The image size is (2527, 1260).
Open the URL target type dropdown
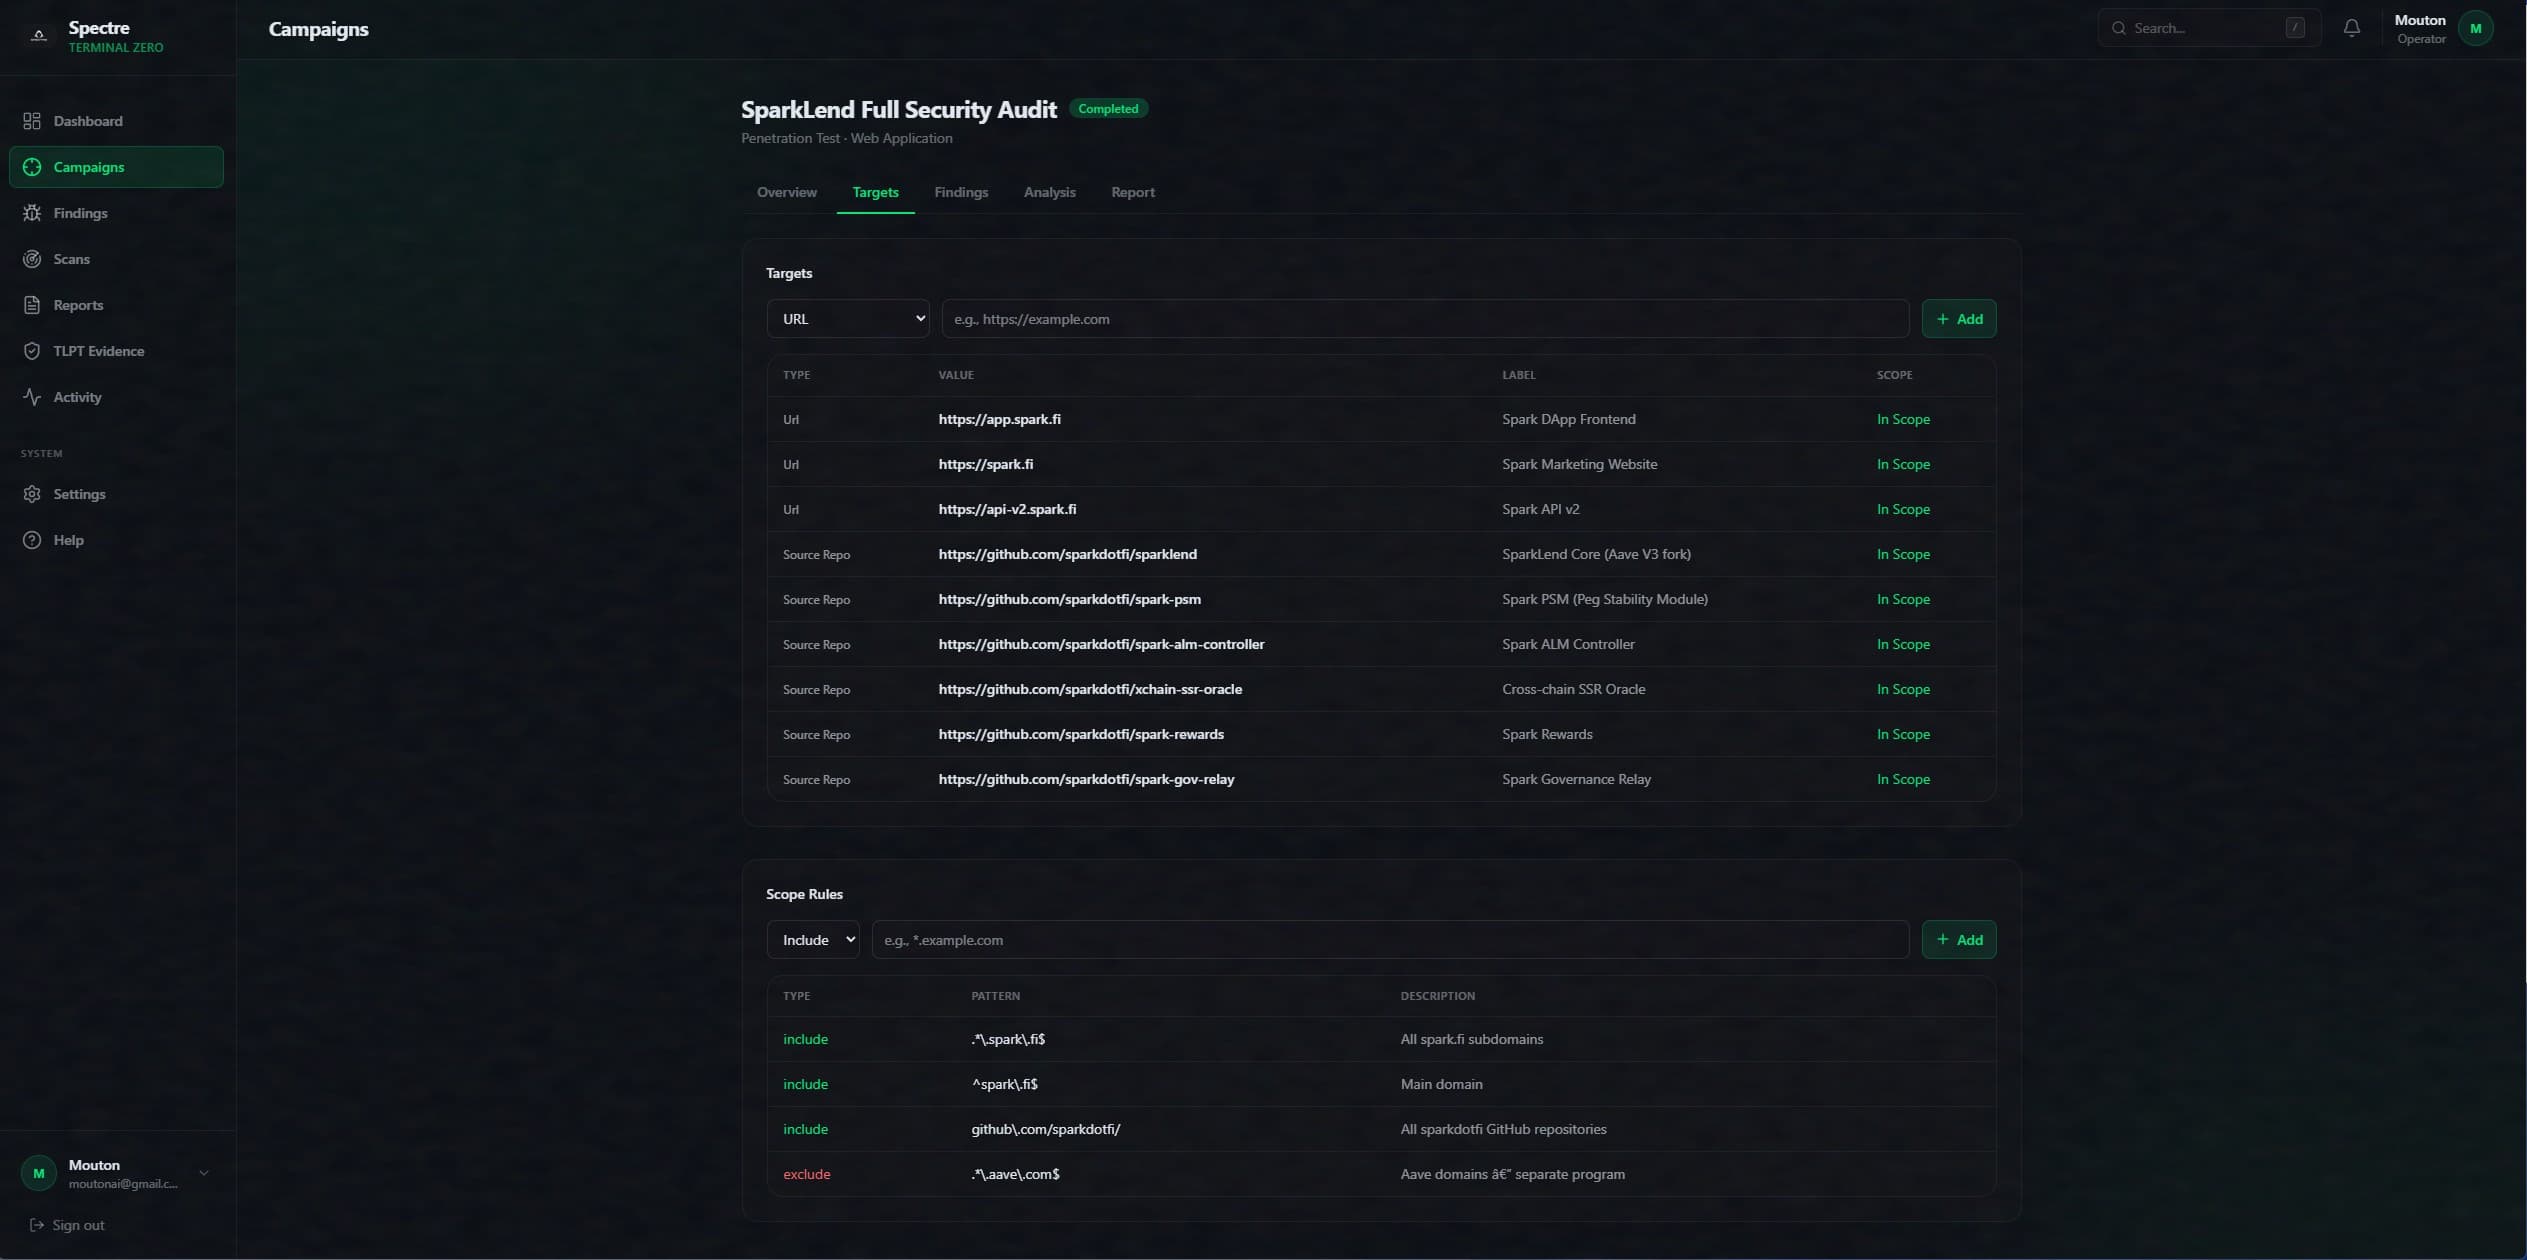(x=847, y=319)
